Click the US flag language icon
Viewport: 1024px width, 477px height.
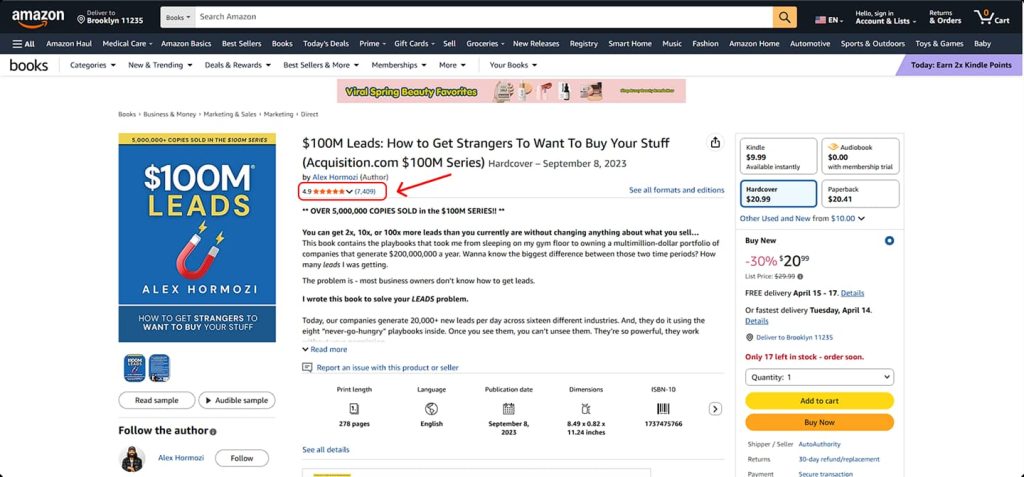tap(820, 20)
